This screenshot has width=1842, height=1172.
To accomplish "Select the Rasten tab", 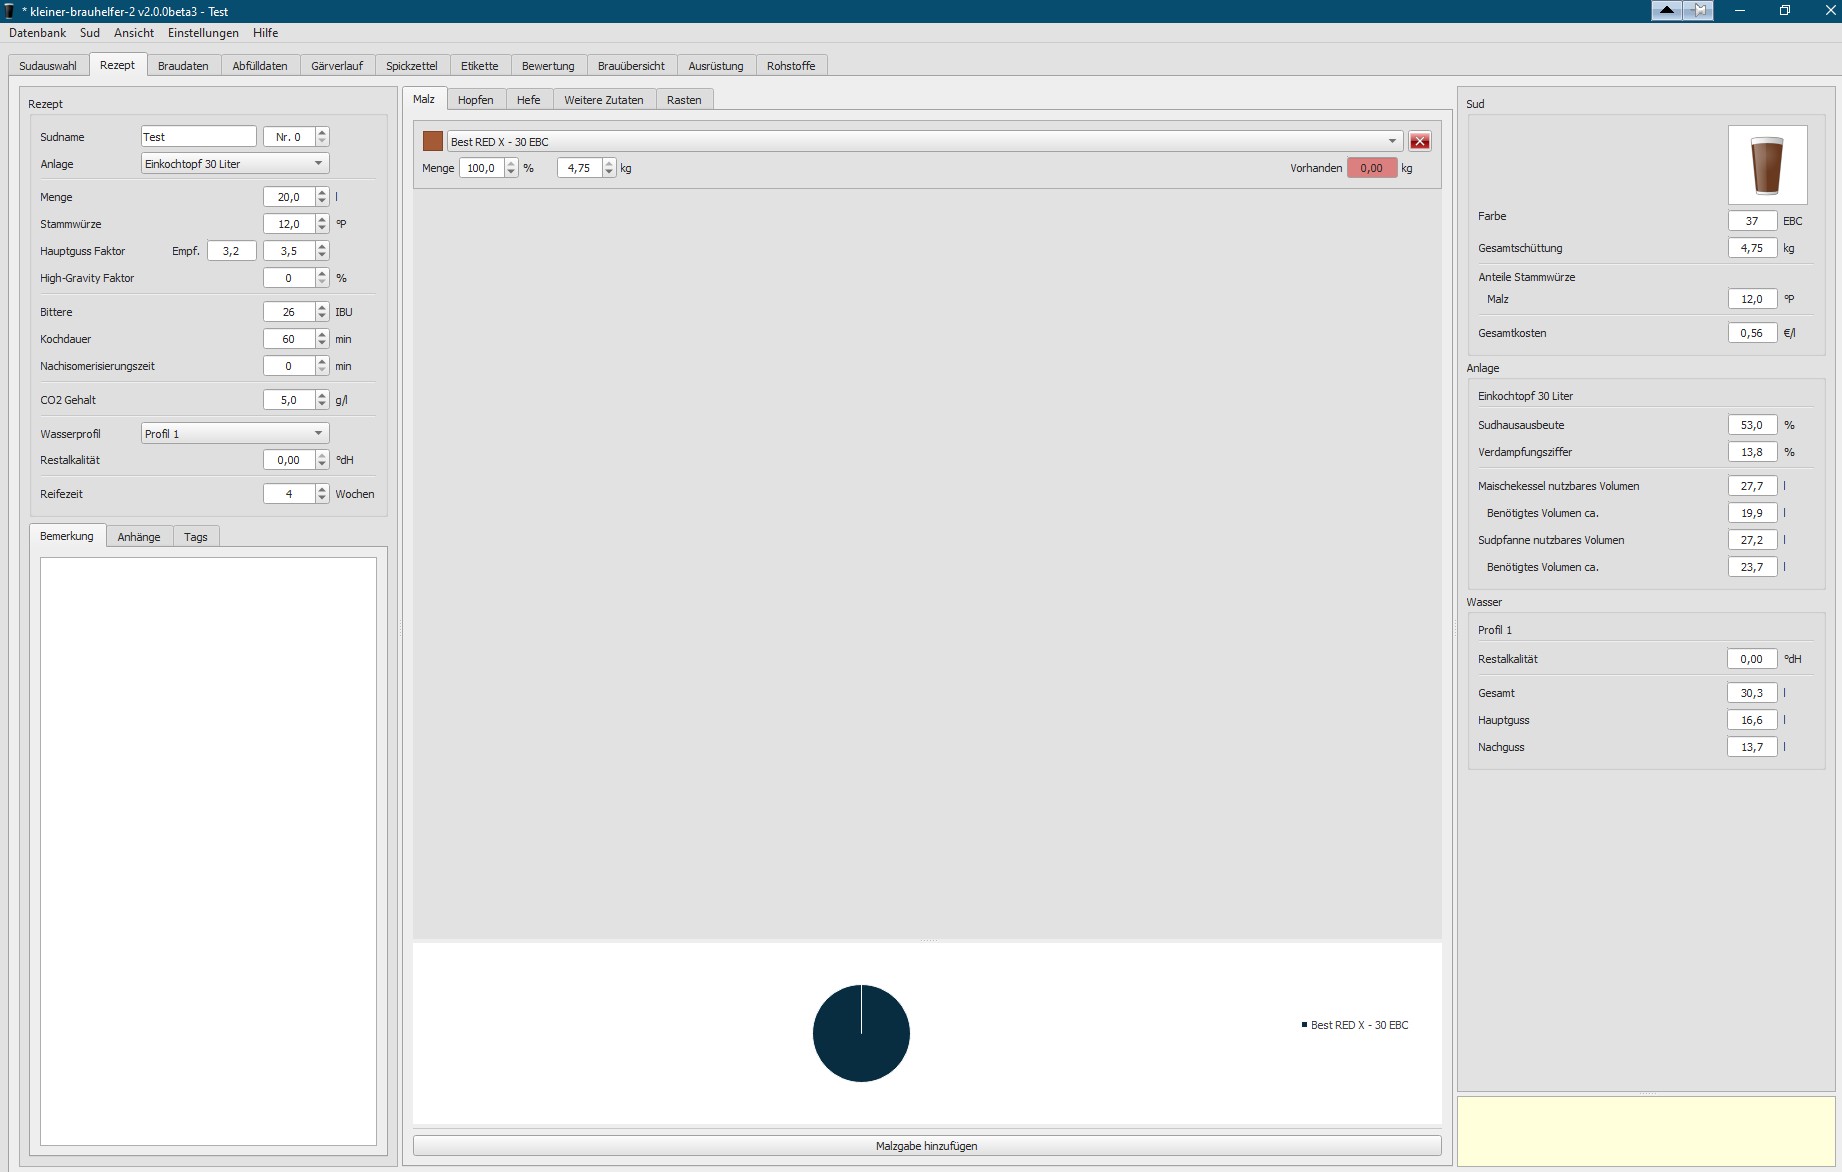I will coord(684,100).
